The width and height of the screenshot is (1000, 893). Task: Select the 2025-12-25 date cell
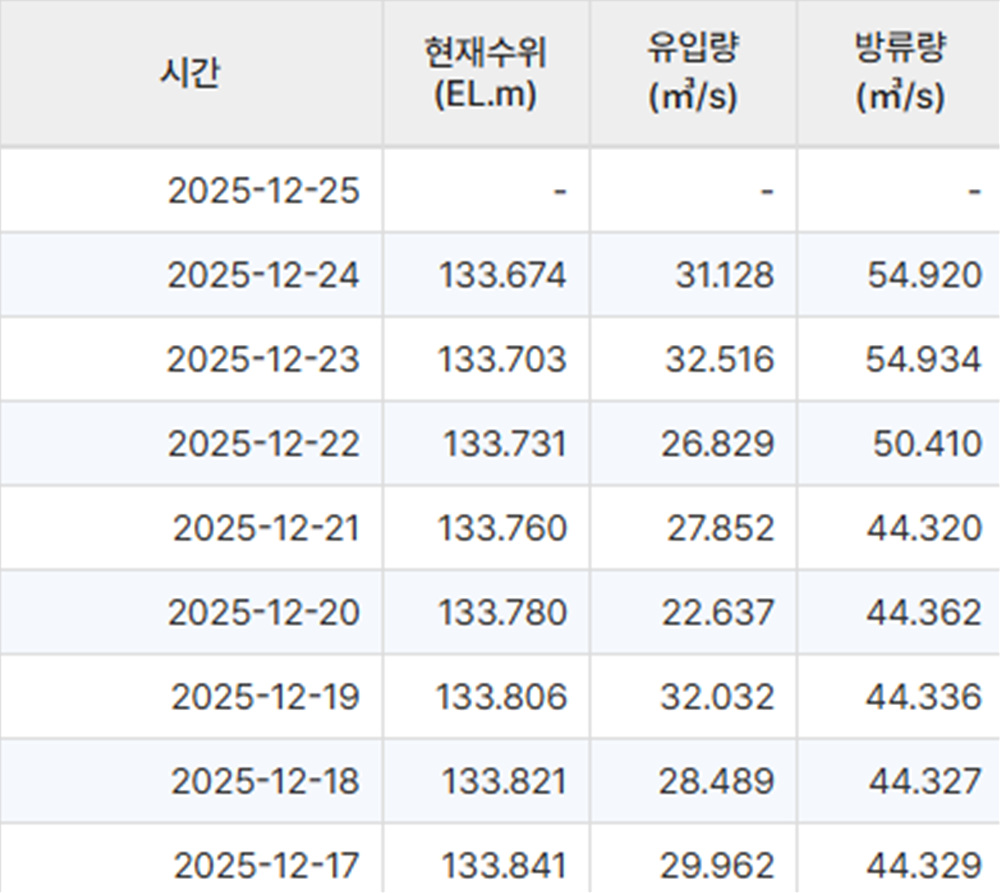click(x=263, y=190)
